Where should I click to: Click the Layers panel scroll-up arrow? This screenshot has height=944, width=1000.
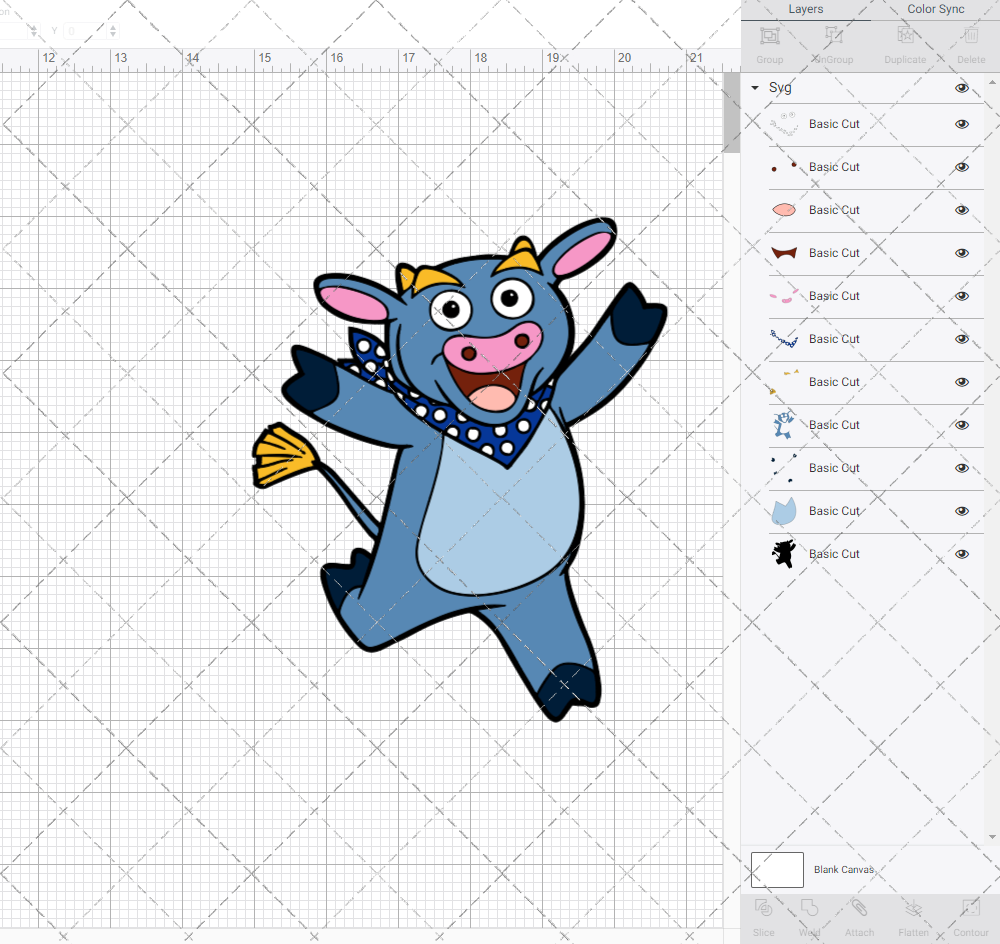(x=992, y=82)
